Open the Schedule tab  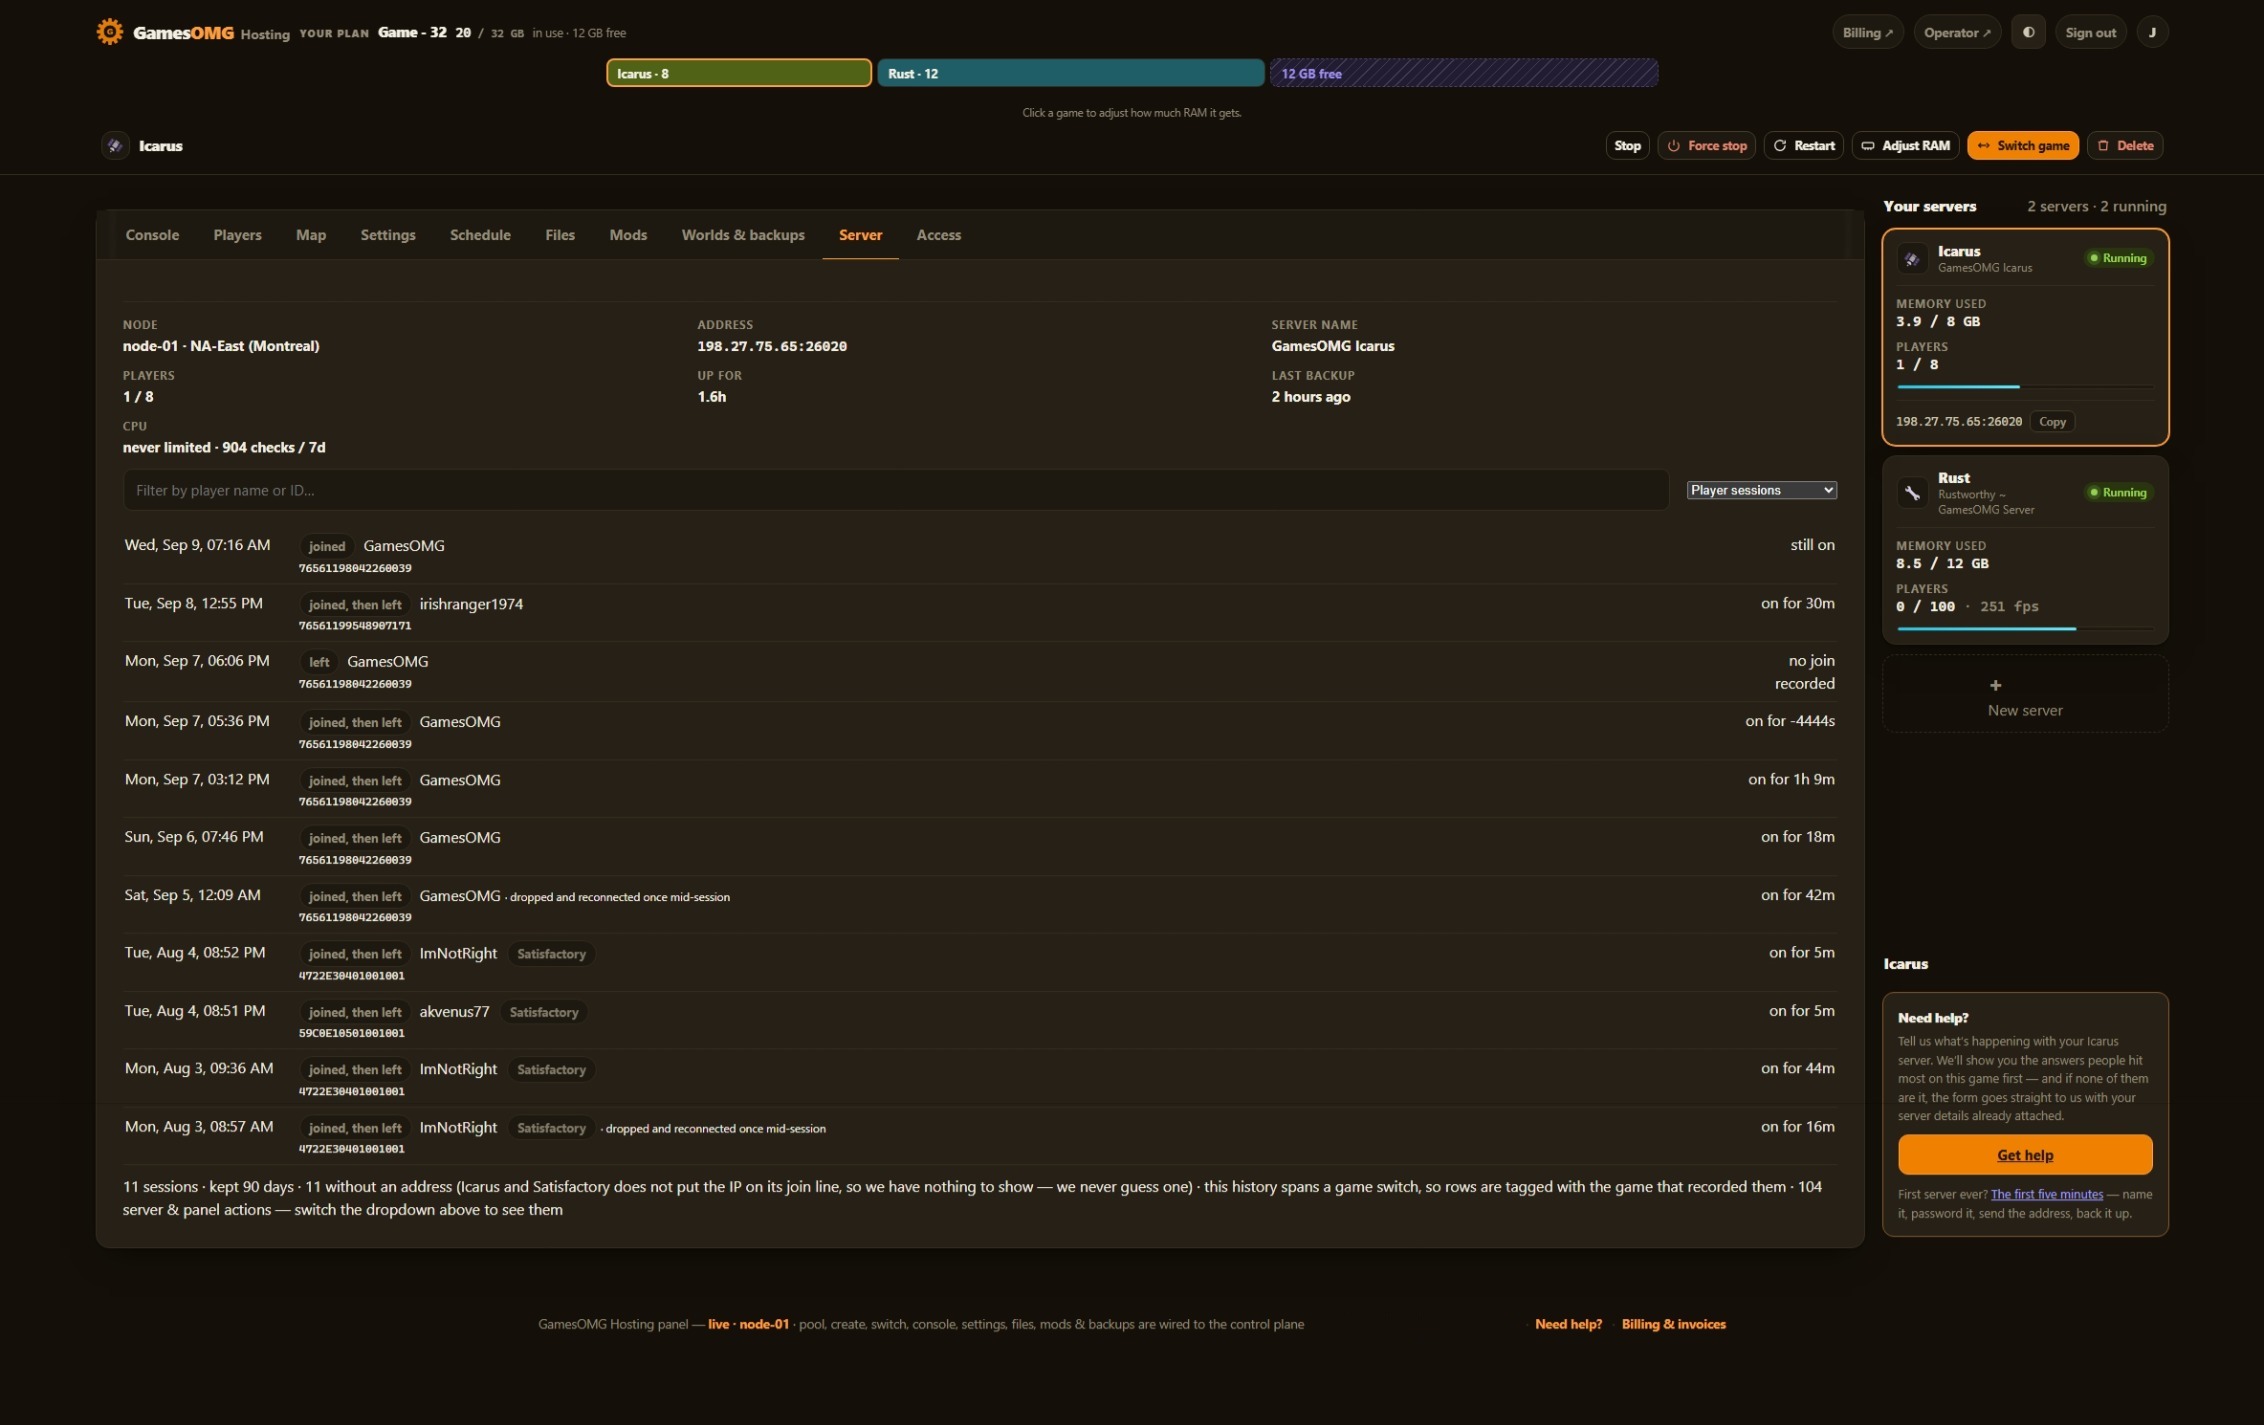480,235
